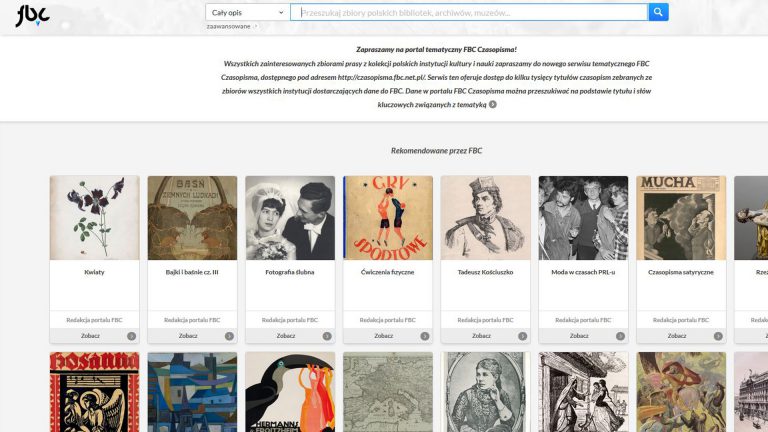Viewport: 768px width, 432px height.
Task: Click the 'Moda w czasach PRL-u' title
Action: click(583, 272)
